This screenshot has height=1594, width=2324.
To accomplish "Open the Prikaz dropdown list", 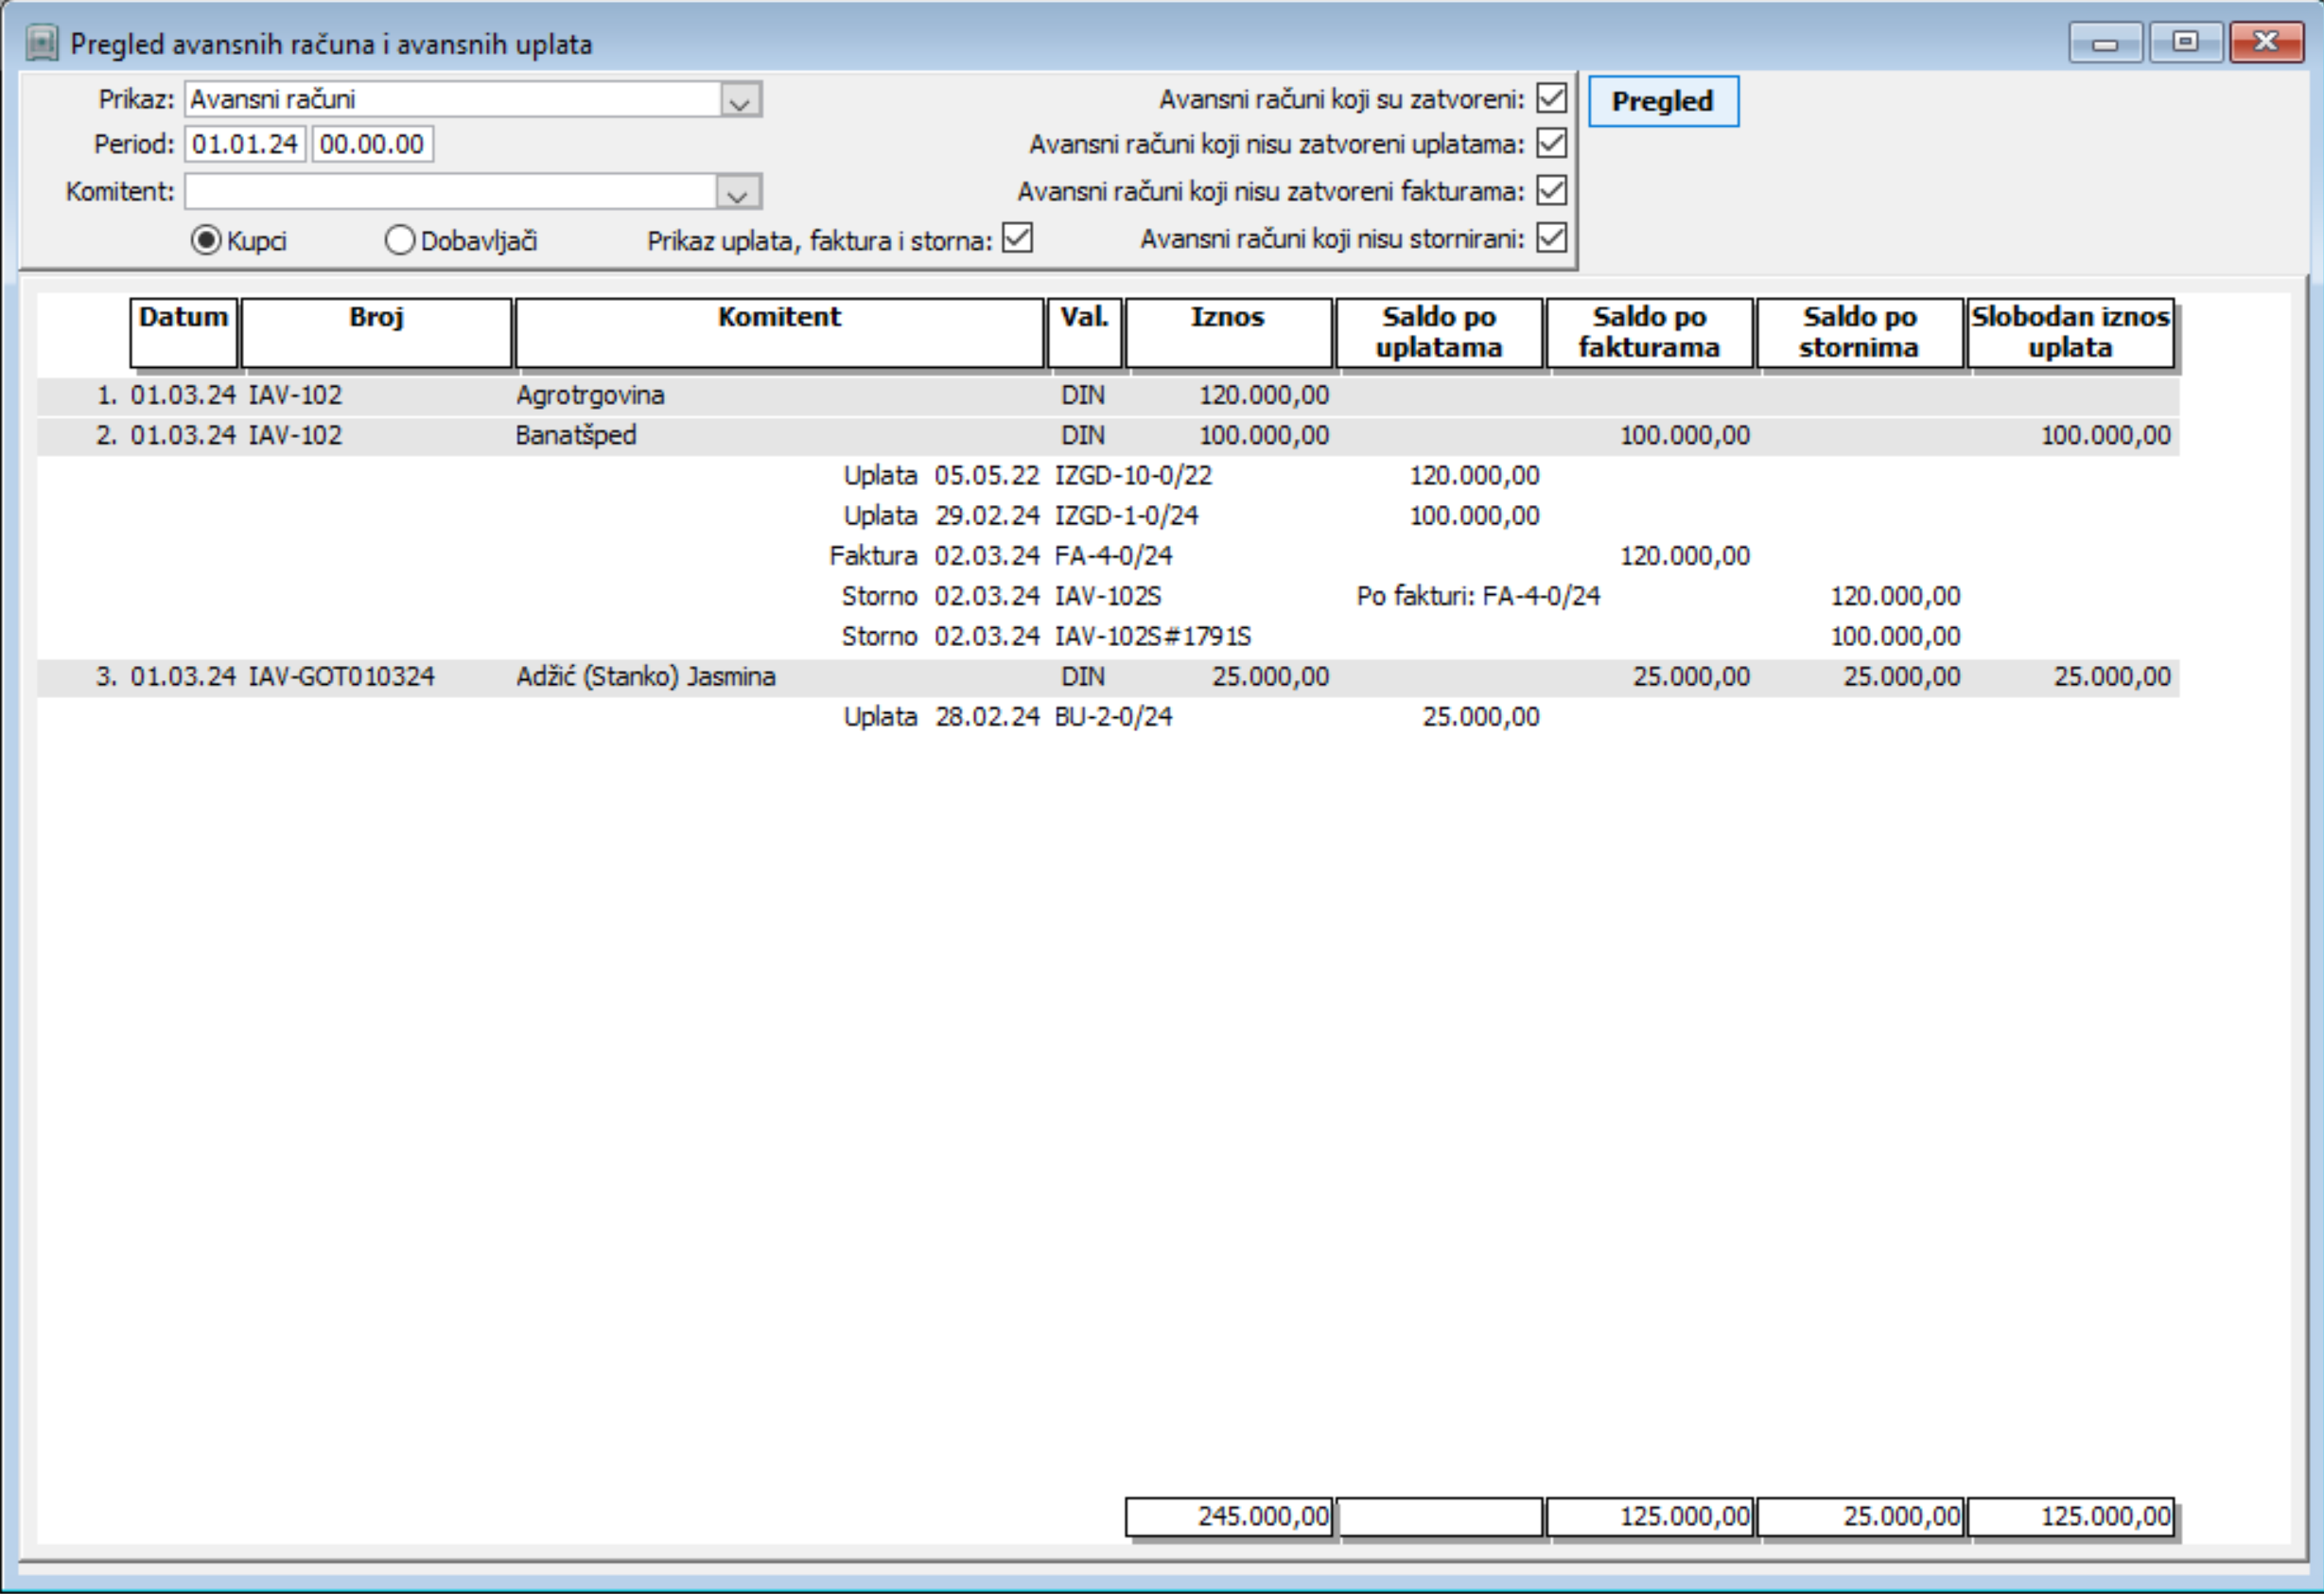I will [x=740, y=100].
